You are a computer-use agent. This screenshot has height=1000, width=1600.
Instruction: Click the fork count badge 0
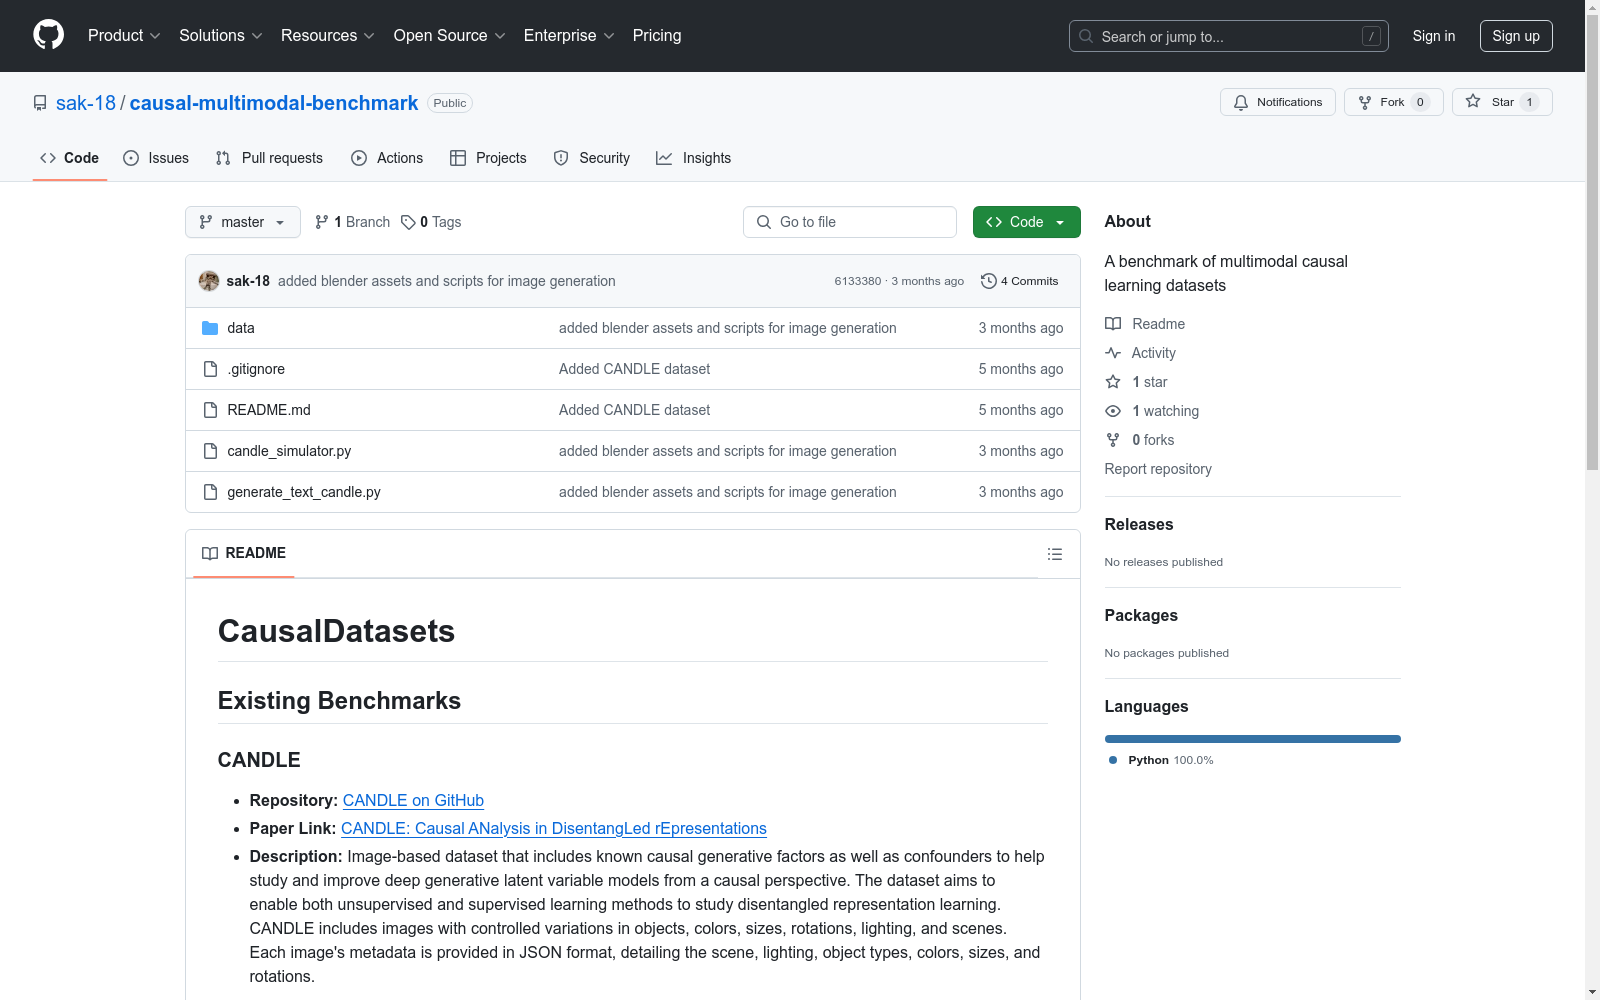point(1420,102)
